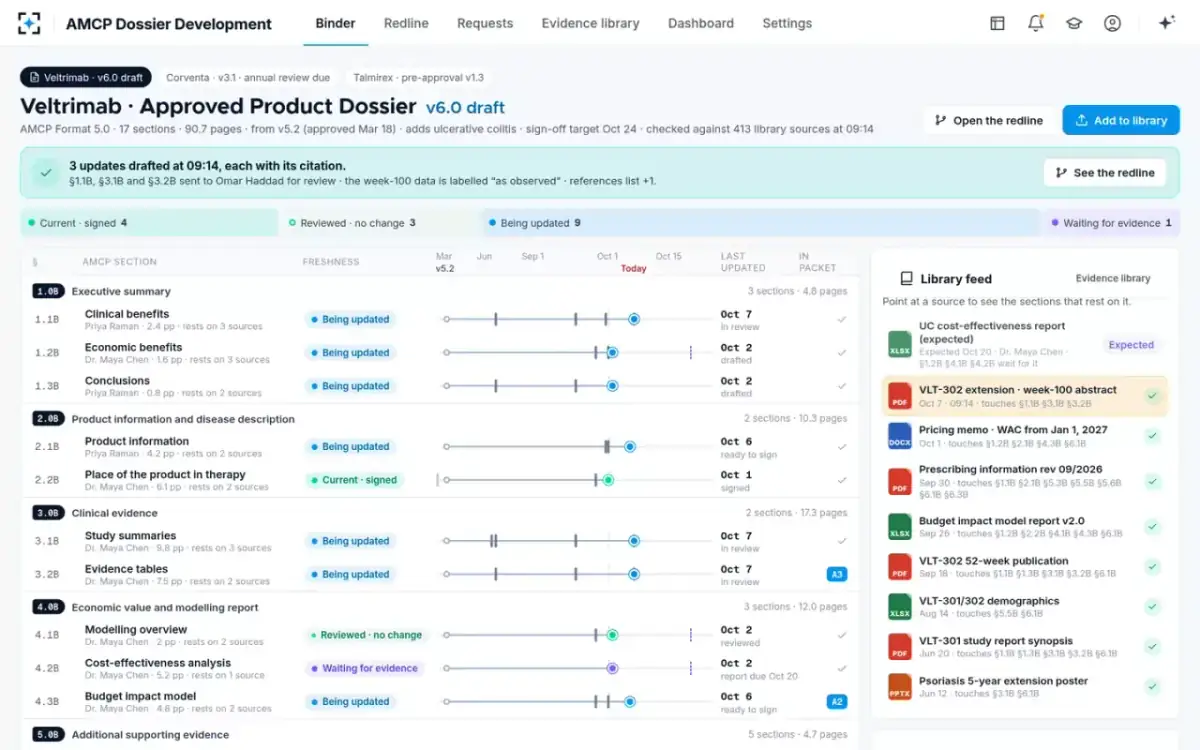This screenshot has height=750, width=1200.
Task: Click the blue timeline dot for Clinical benefits
Action: tap(634, 319)
